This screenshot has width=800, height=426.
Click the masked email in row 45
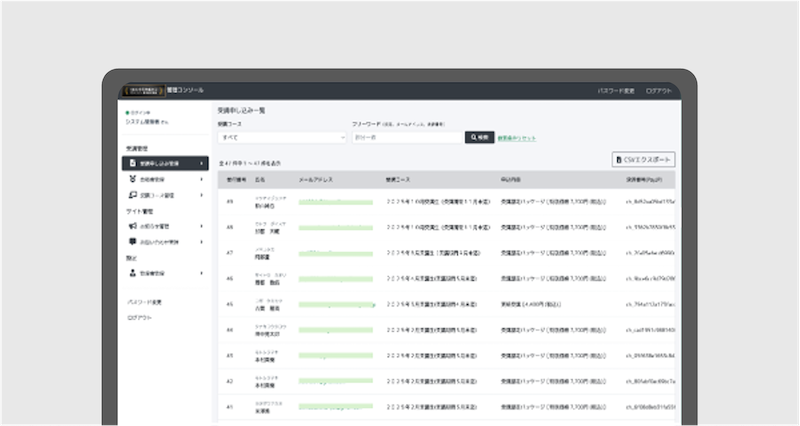[337, 305]
